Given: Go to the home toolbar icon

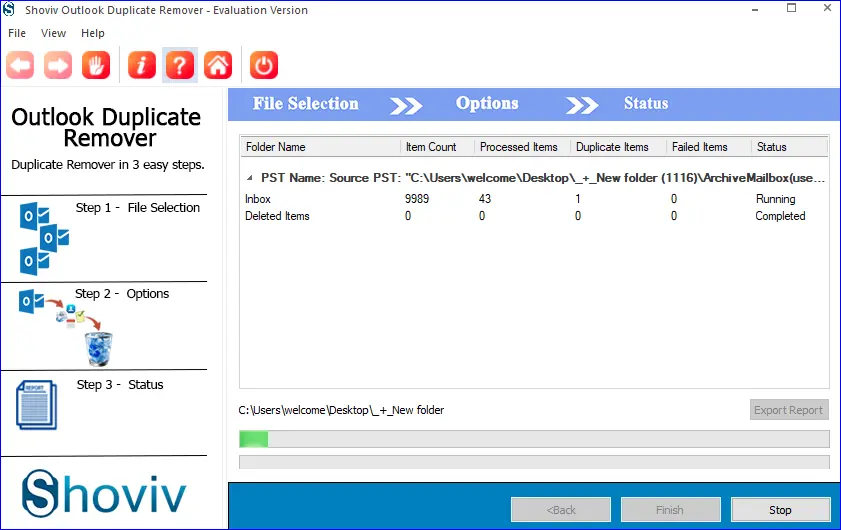Looking at the screenshot, I should pyautogui.click(x=218, y=65).
